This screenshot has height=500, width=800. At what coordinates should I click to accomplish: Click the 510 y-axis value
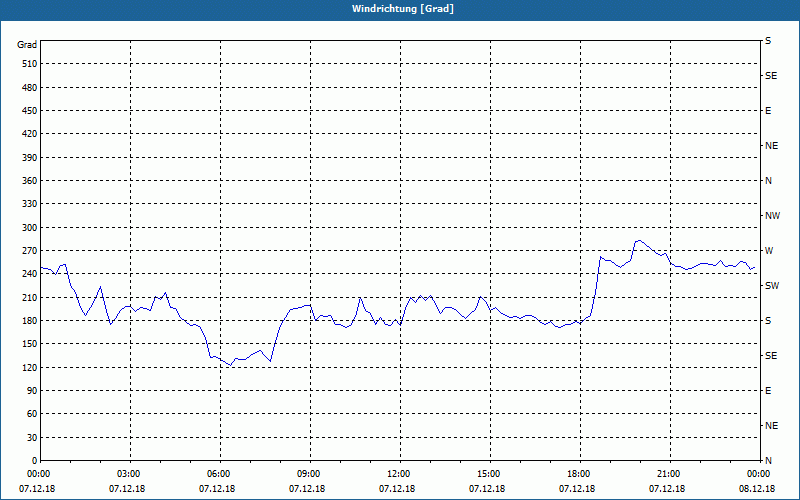point(30,64)
